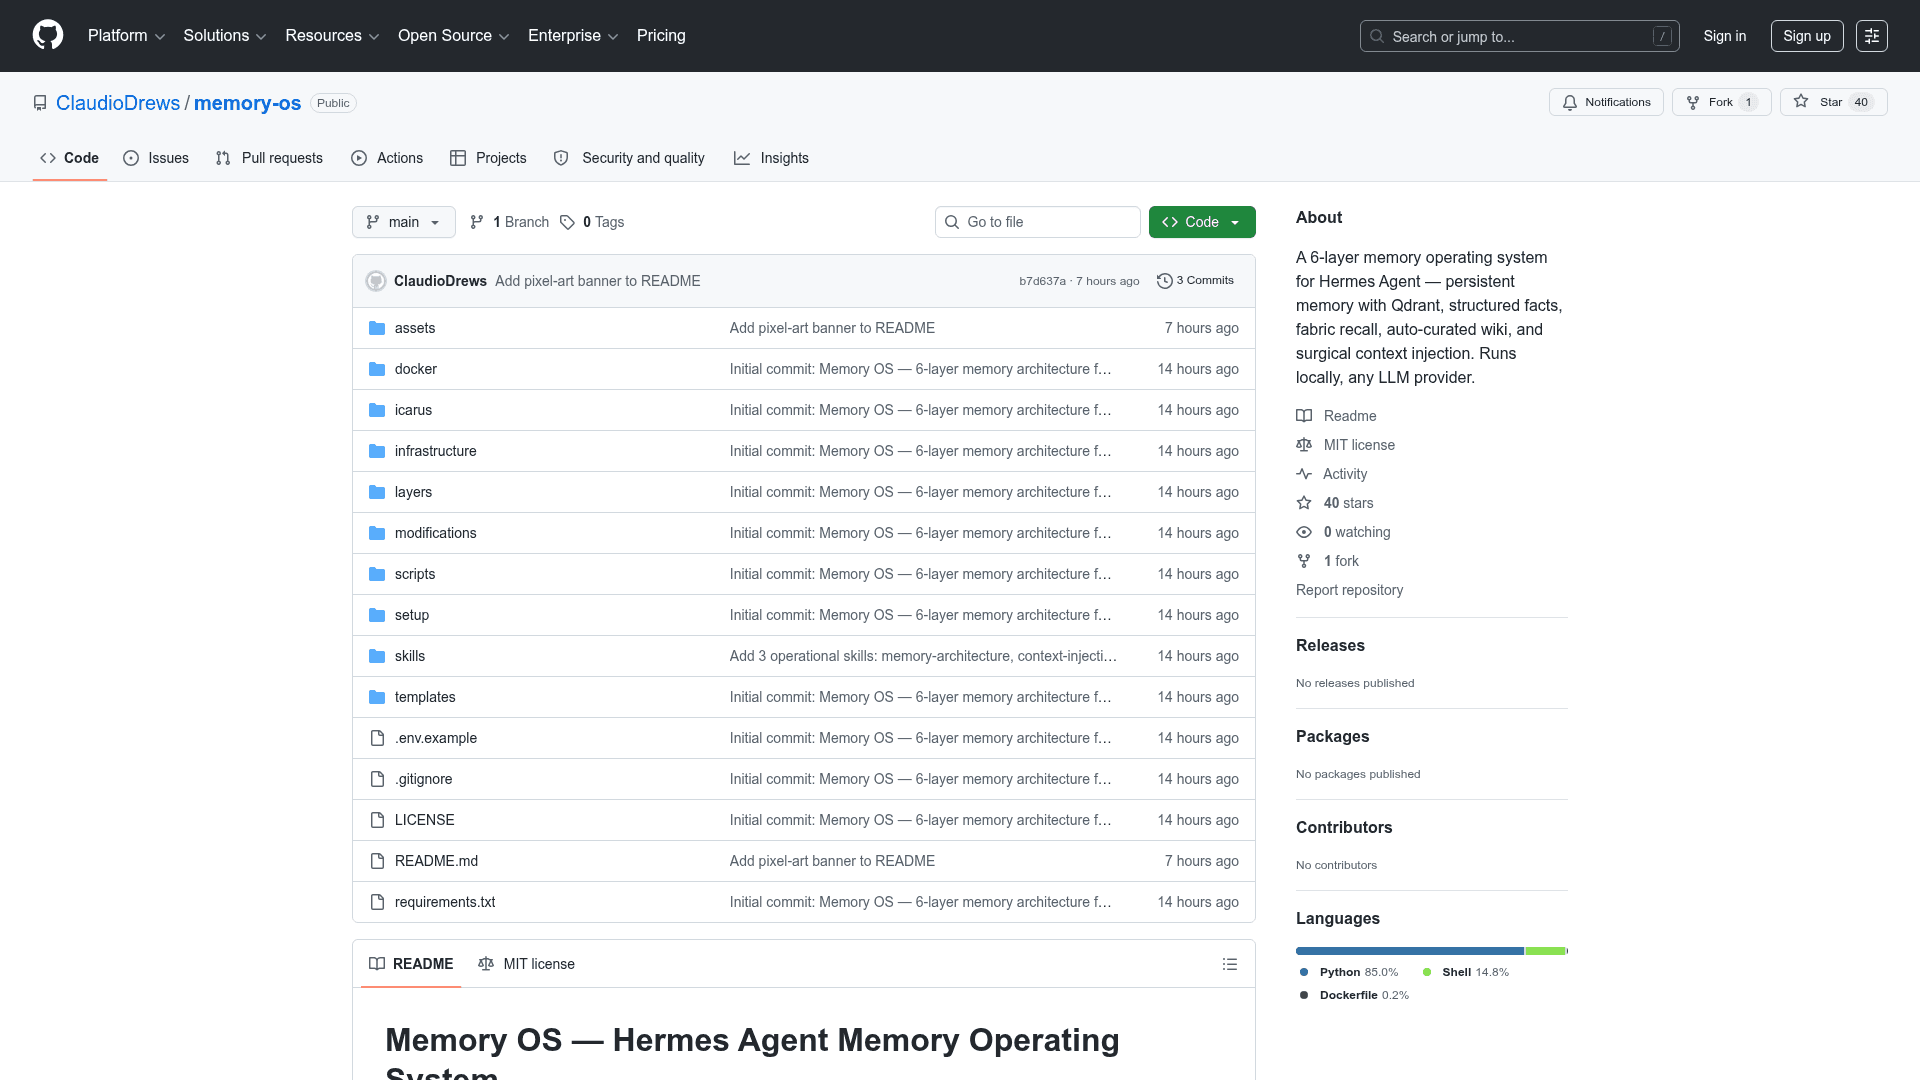Open the accessibility settings icon in header
Screen dimensions: 1920x1080
click(1871, 36)
